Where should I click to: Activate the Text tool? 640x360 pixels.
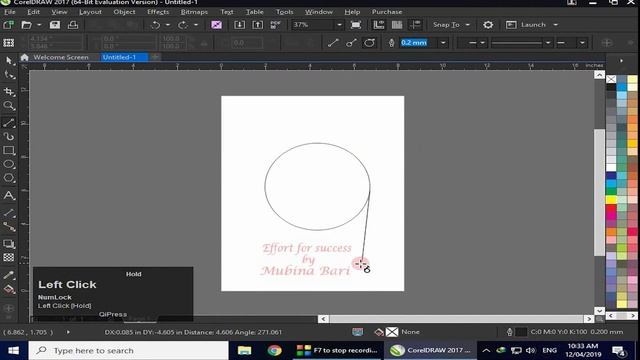click(9, 196)
